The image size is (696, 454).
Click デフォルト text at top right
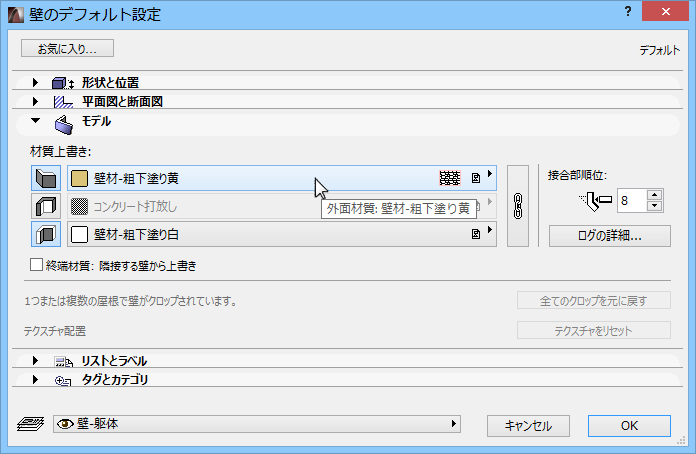pos(660,50)
